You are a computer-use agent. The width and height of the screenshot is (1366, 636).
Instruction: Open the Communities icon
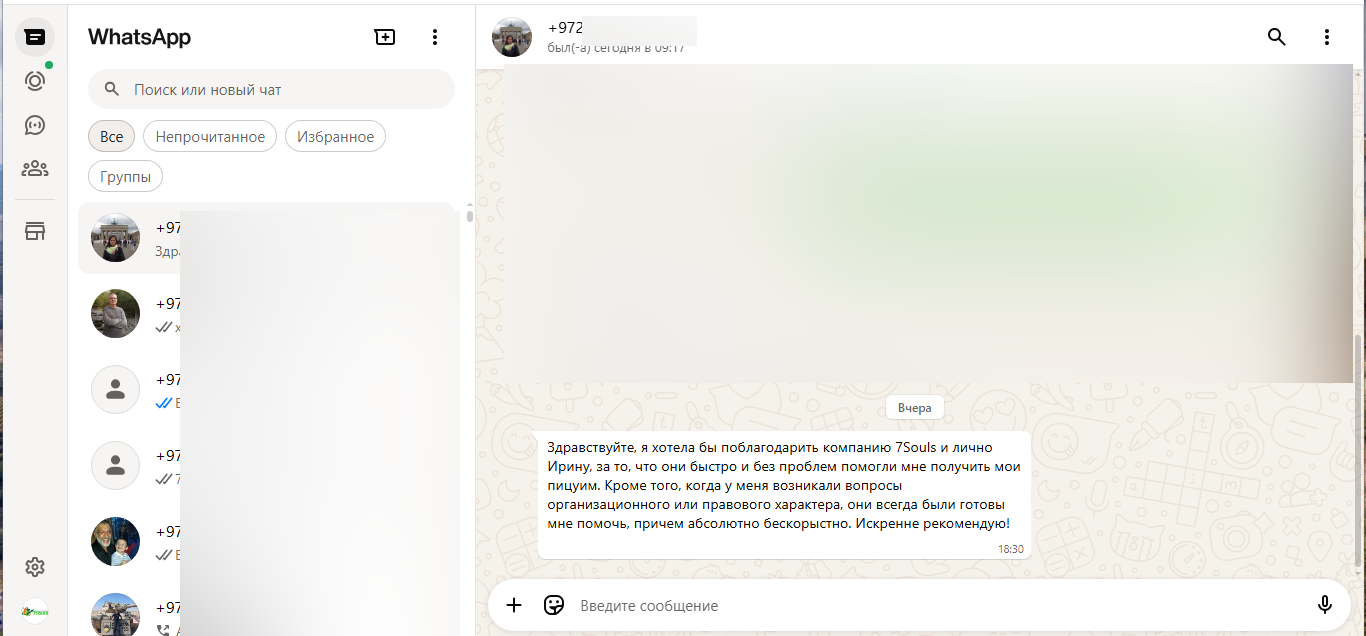(x=35, y=168)
